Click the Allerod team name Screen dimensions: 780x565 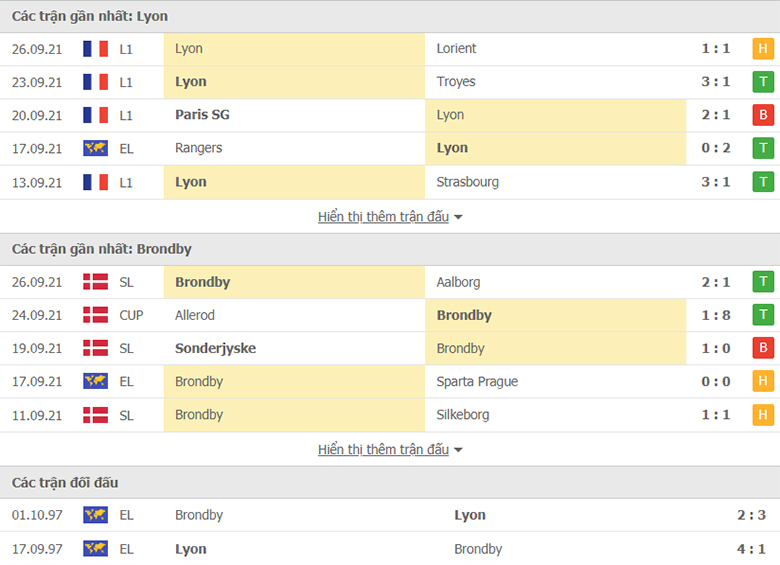(195, 315)
